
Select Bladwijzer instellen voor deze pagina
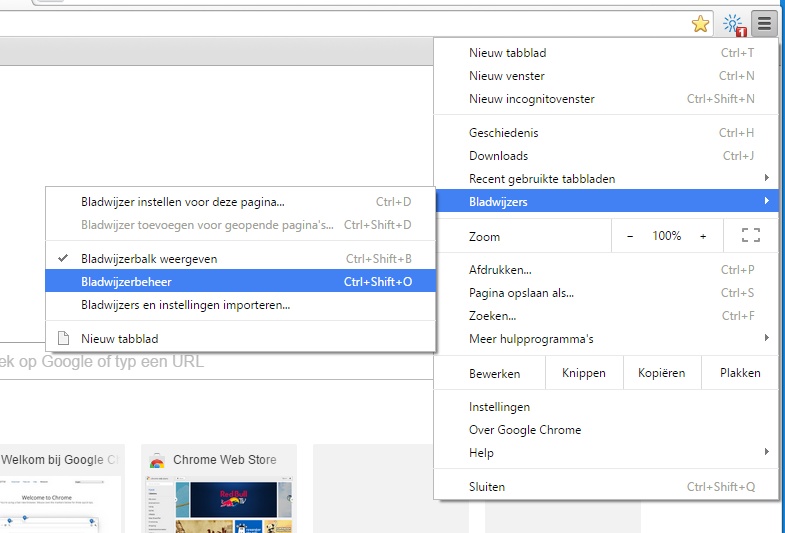coord(241,202)
